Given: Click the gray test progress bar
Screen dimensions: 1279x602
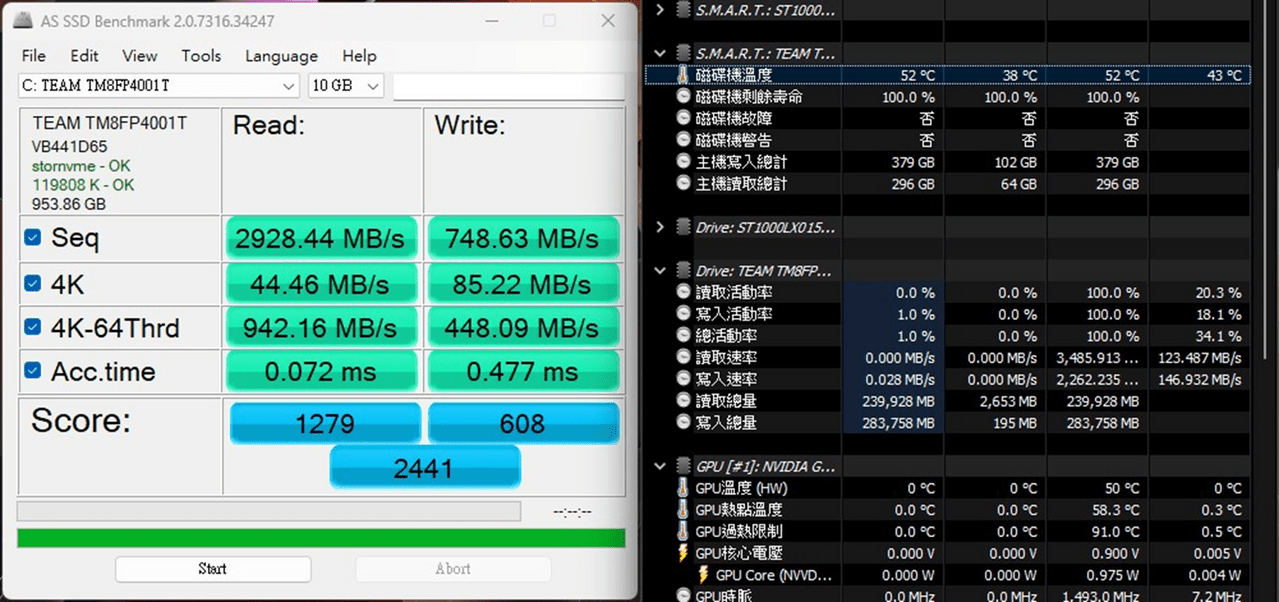Looking at the screenshot, I should pos(269,511).
